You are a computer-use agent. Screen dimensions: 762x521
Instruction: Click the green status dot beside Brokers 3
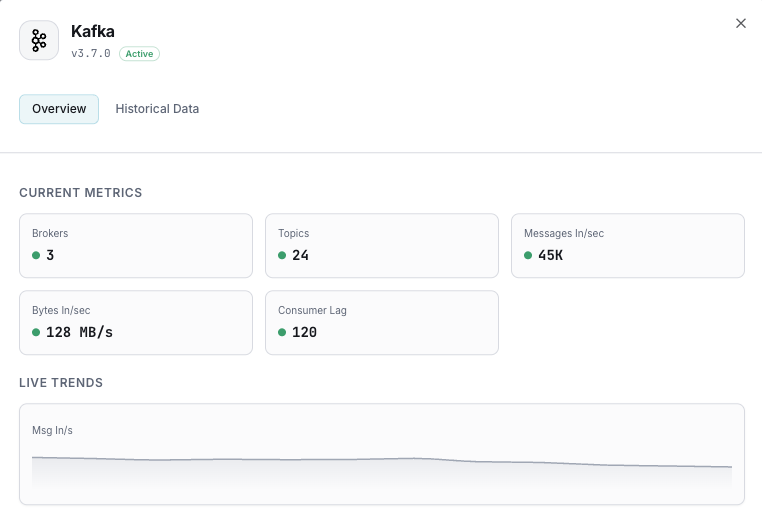[36, 255]
